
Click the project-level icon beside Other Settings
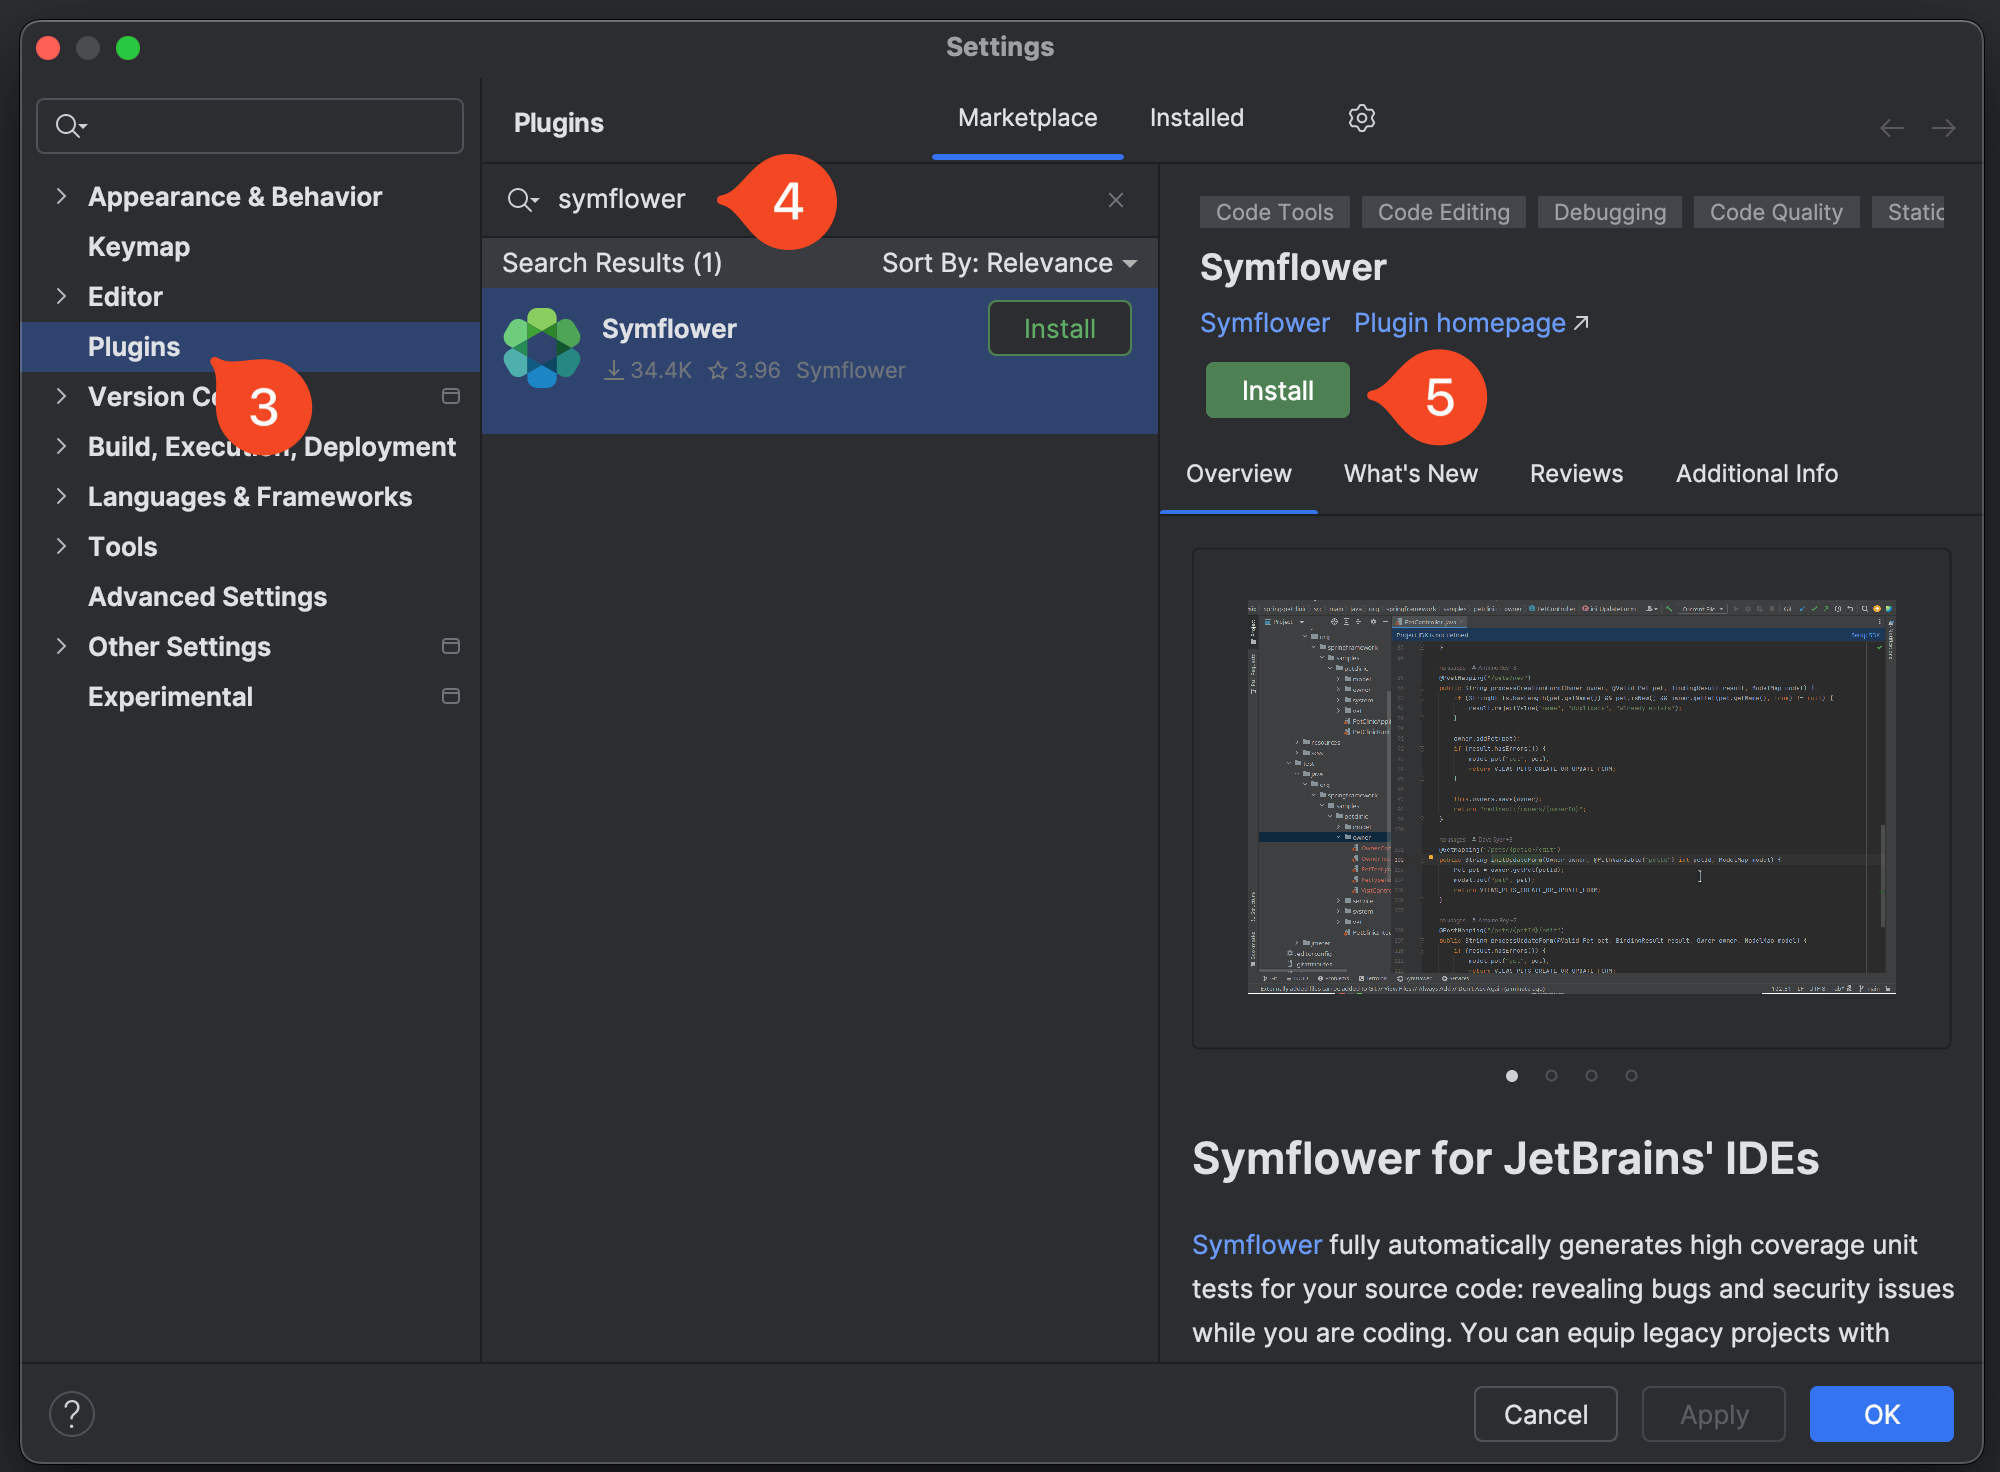tap(451, 646)
